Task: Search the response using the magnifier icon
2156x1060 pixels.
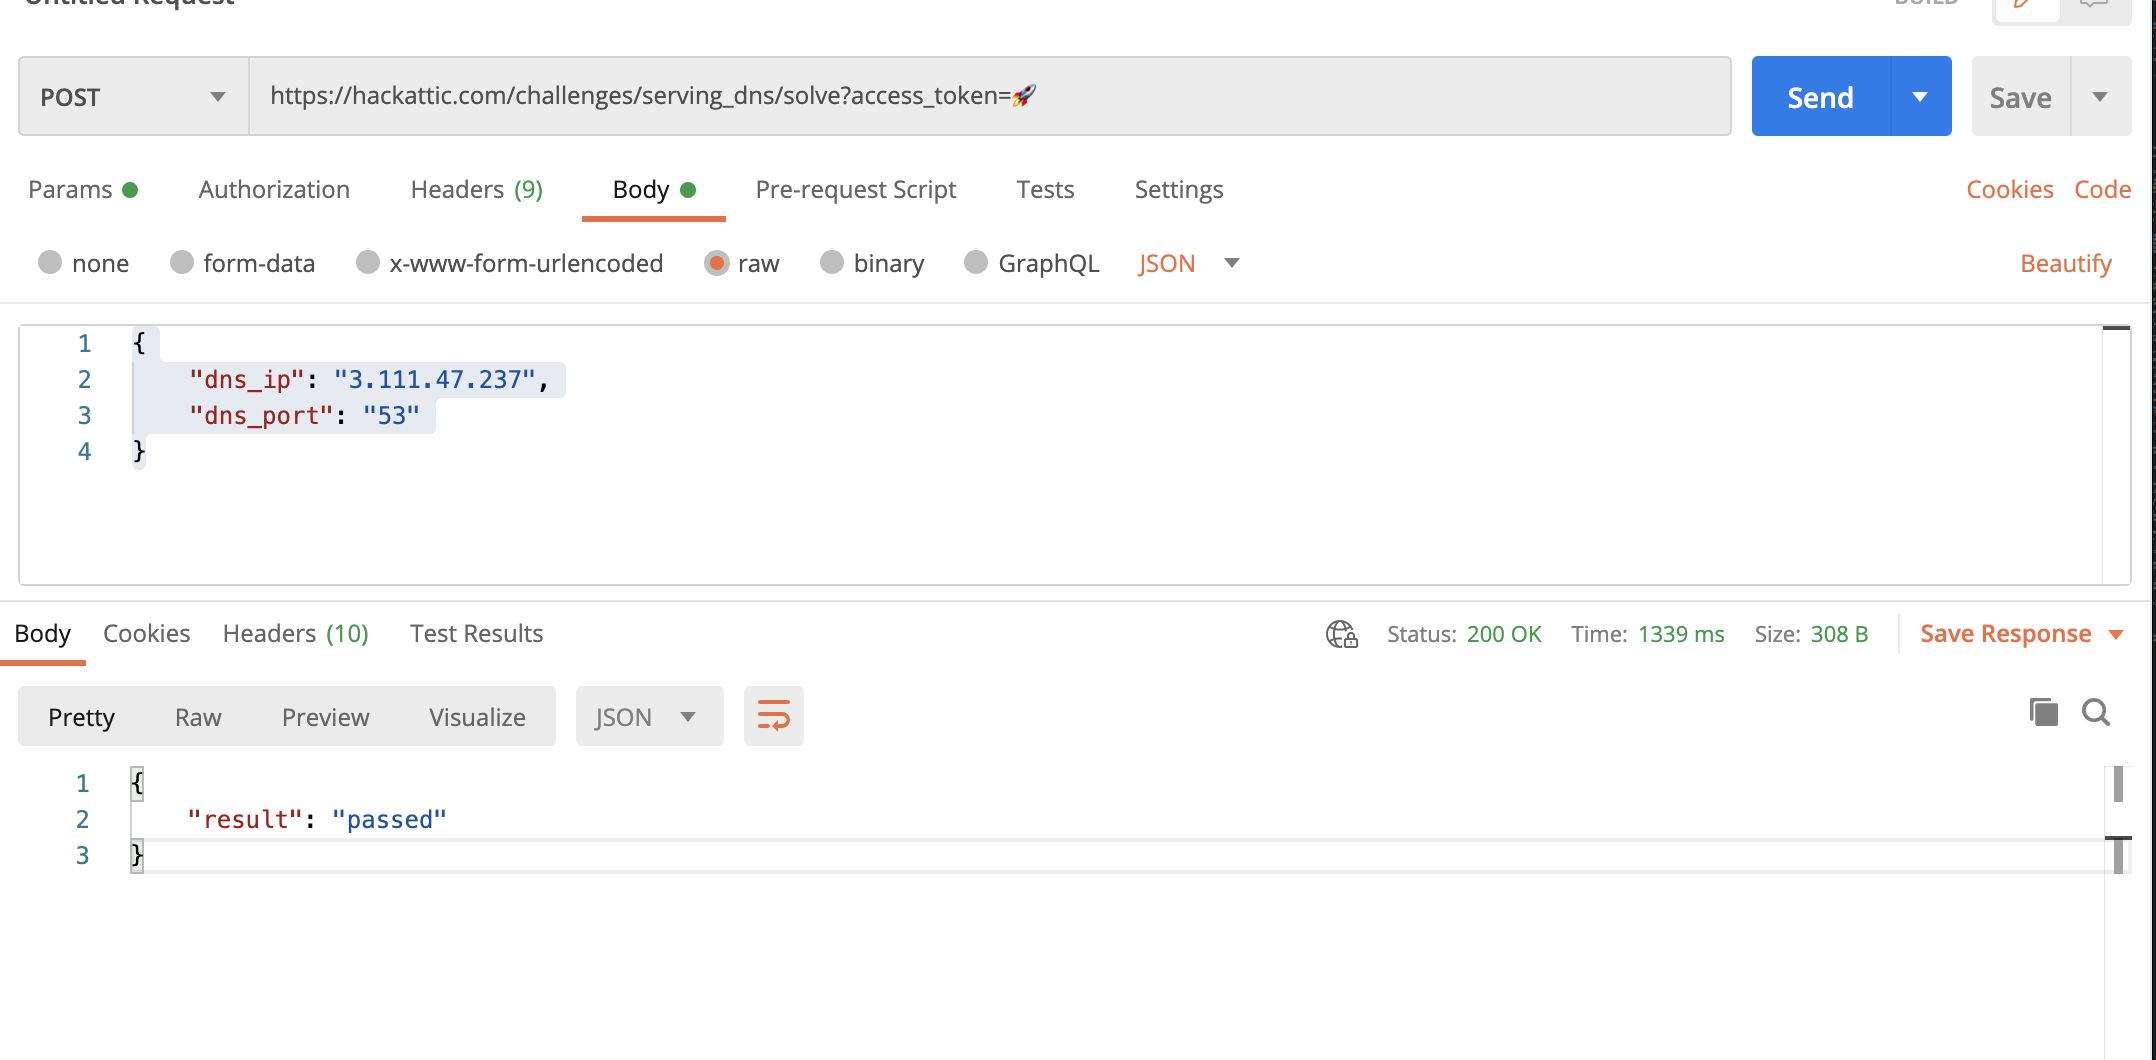Action: (x=2096, y=713)
